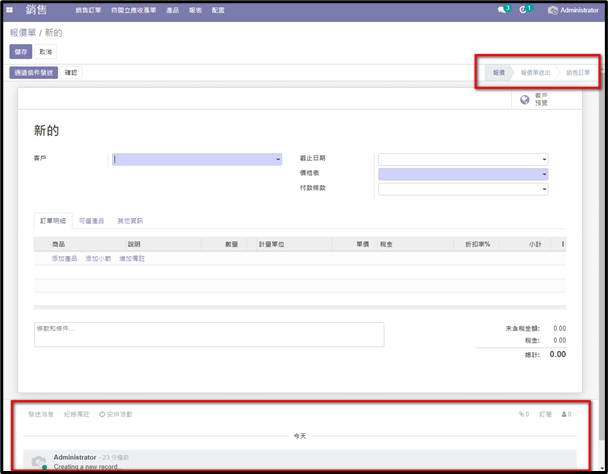Click the Administrator avatar in chatter message

(x=39, y=462)
